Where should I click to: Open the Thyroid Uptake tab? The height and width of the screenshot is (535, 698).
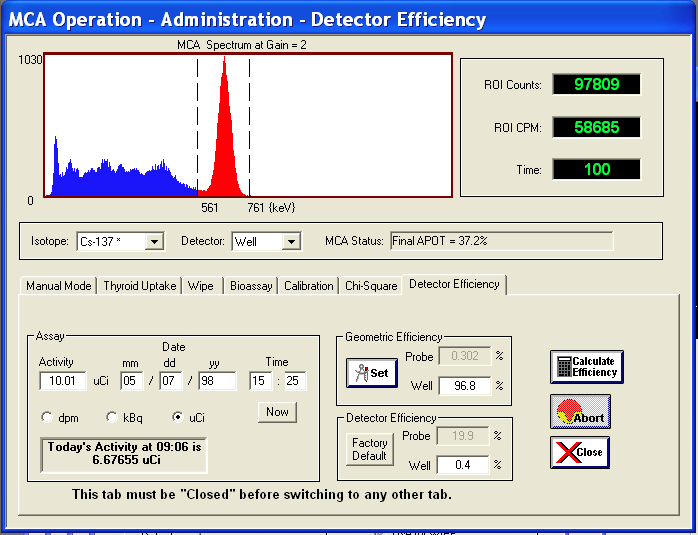(x=140, y=286)
